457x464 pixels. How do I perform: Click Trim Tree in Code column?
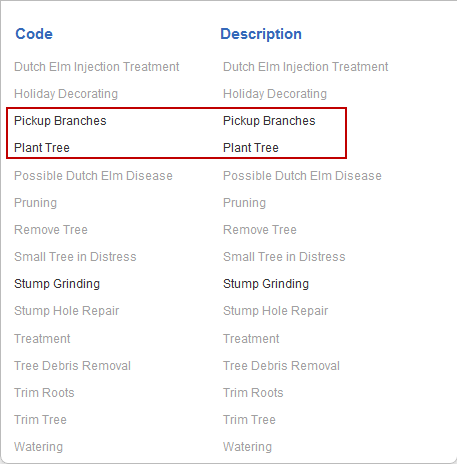(41, 420)
